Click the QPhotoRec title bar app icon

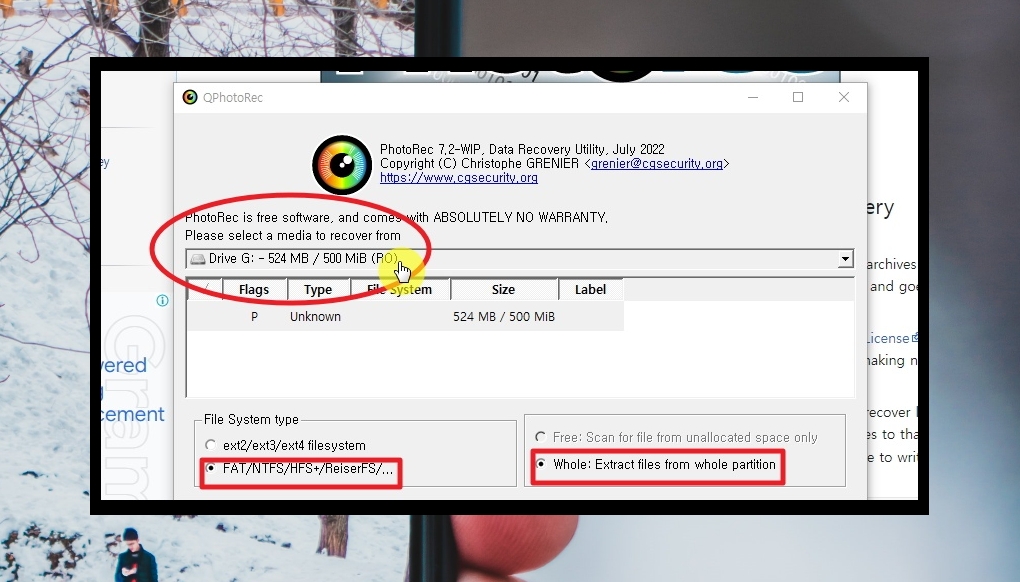pos(190,98)
